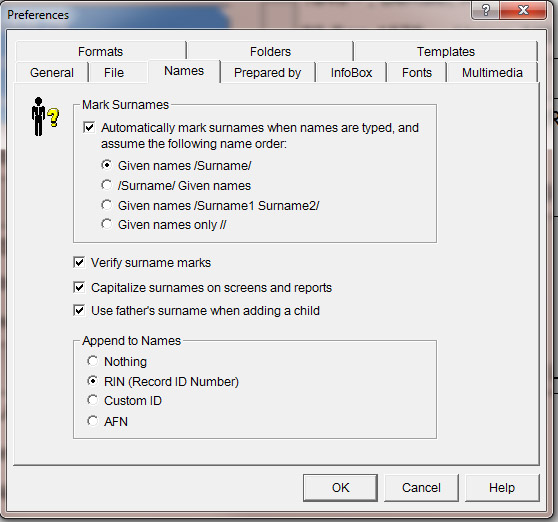Go to the General tab

pyautogui.click(x=52, y=73)
